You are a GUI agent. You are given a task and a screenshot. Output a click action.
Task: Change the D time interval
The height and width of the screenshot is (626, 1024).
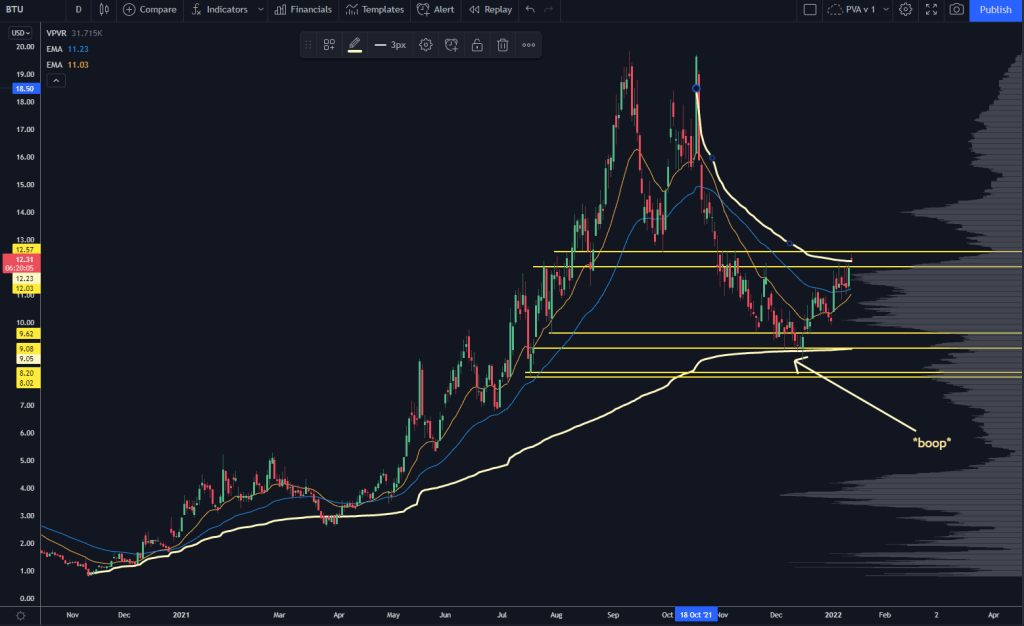[78, 10]
